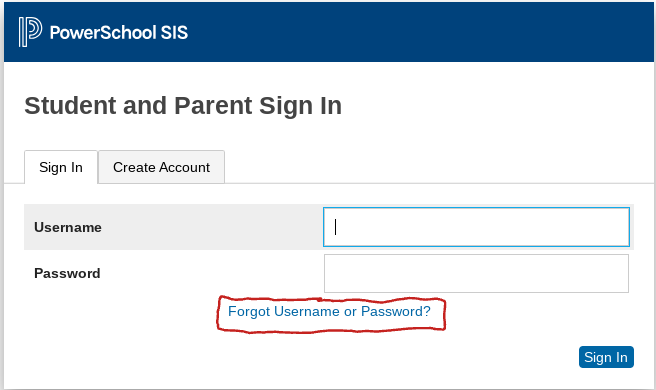The image size is (656, 390).
Task: Switch to the Sign In tab
Action: click(x=61, y=167)
